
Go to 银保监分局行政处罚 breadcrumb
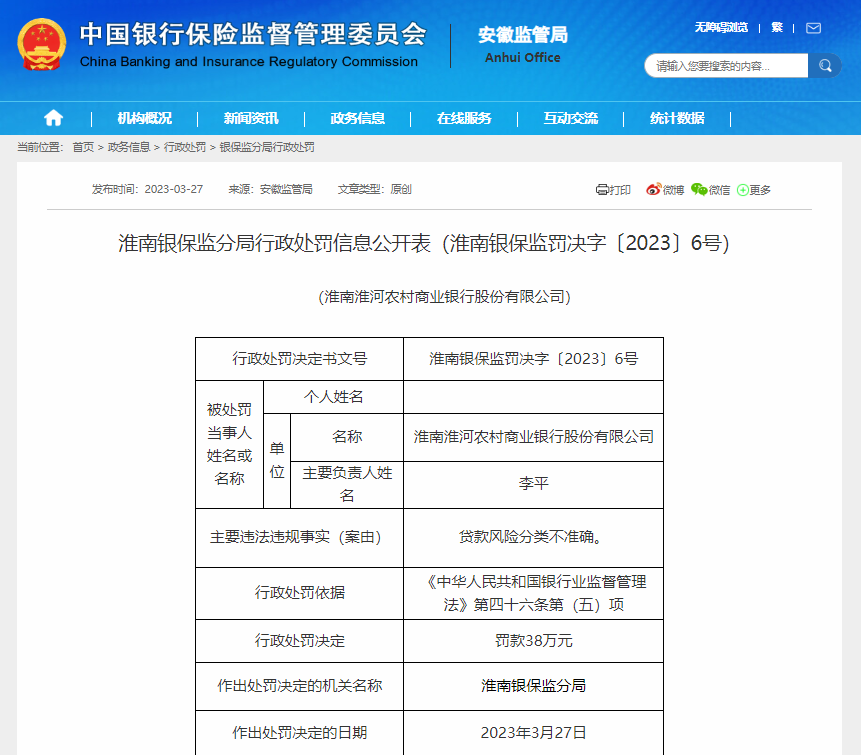(x=267, y=147)
